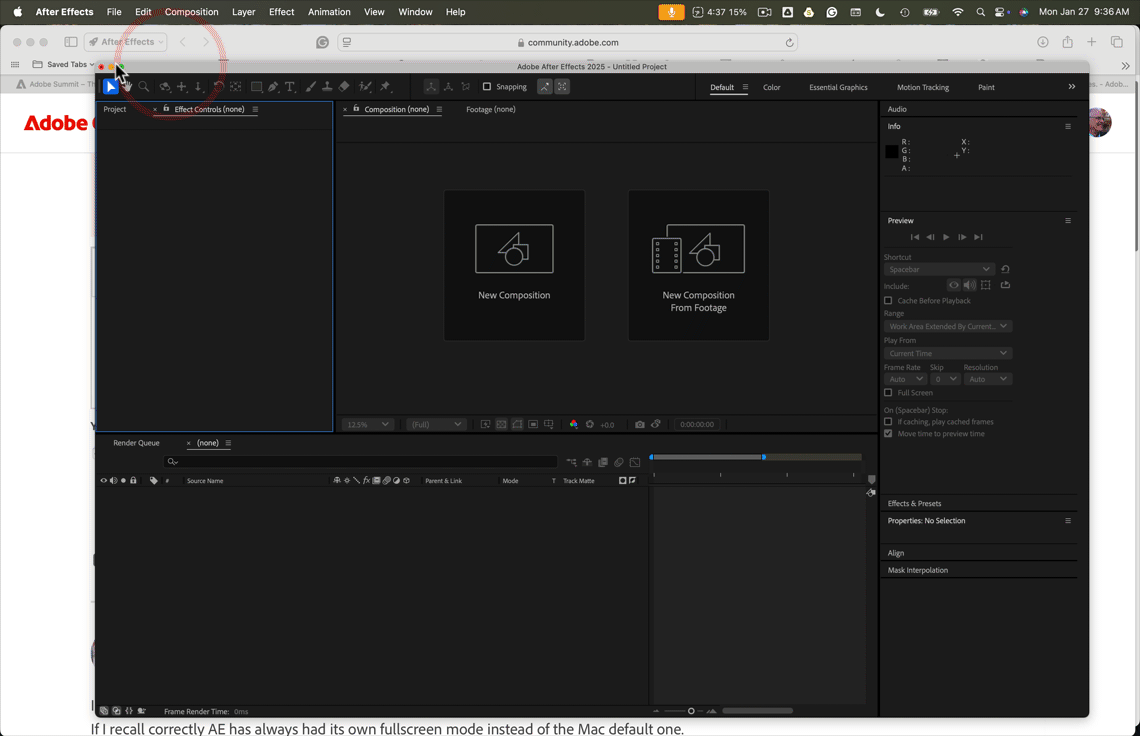1140x736 pixels.
Task: Select the Rectangle shape tool
Action: pos(257,87)
